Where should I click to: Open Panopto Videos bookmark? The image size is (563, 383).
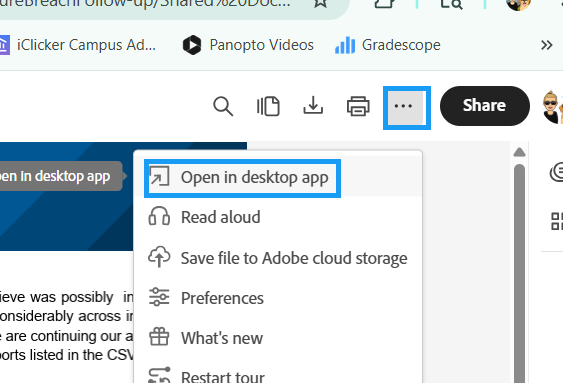click(248, 45)
